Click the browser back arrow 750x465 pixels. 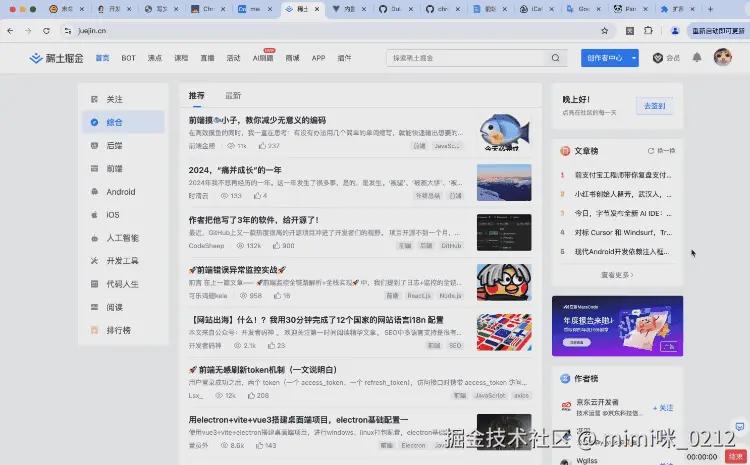[x=10, y=31]
